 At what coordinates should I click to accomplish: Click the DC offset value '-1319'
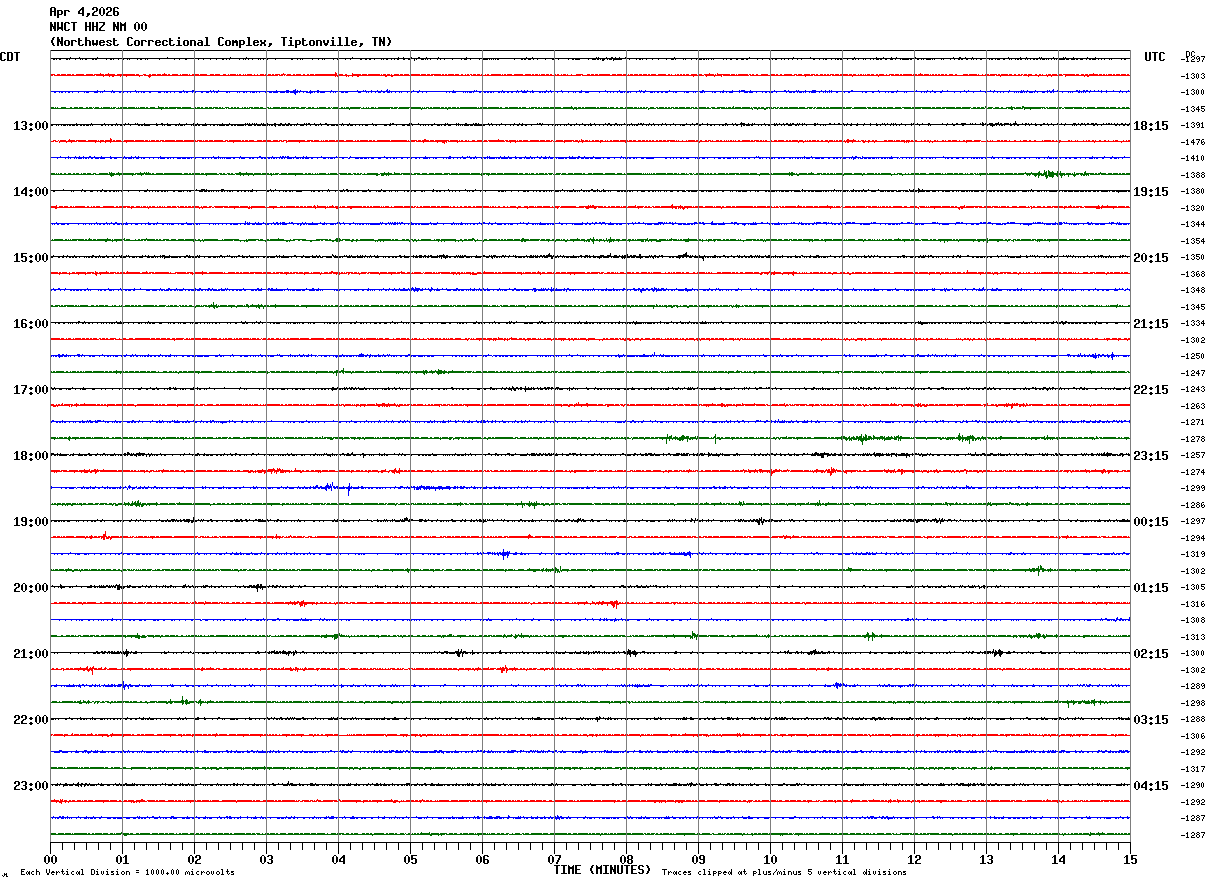[x=1192, y=554]
